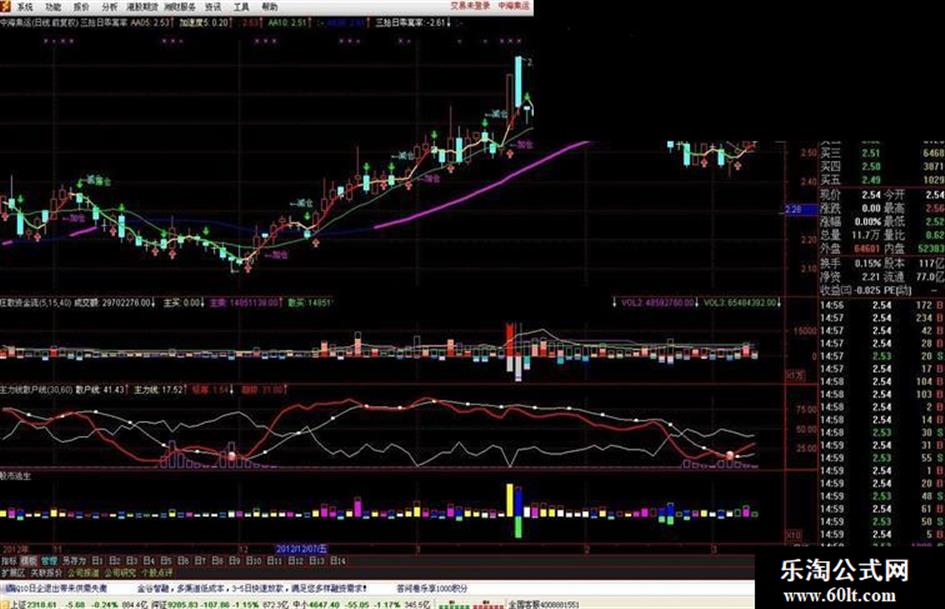Screen dimensions: 945x609
Task: Click the 买三 price 2.51 row
Action: coord(882,153)
